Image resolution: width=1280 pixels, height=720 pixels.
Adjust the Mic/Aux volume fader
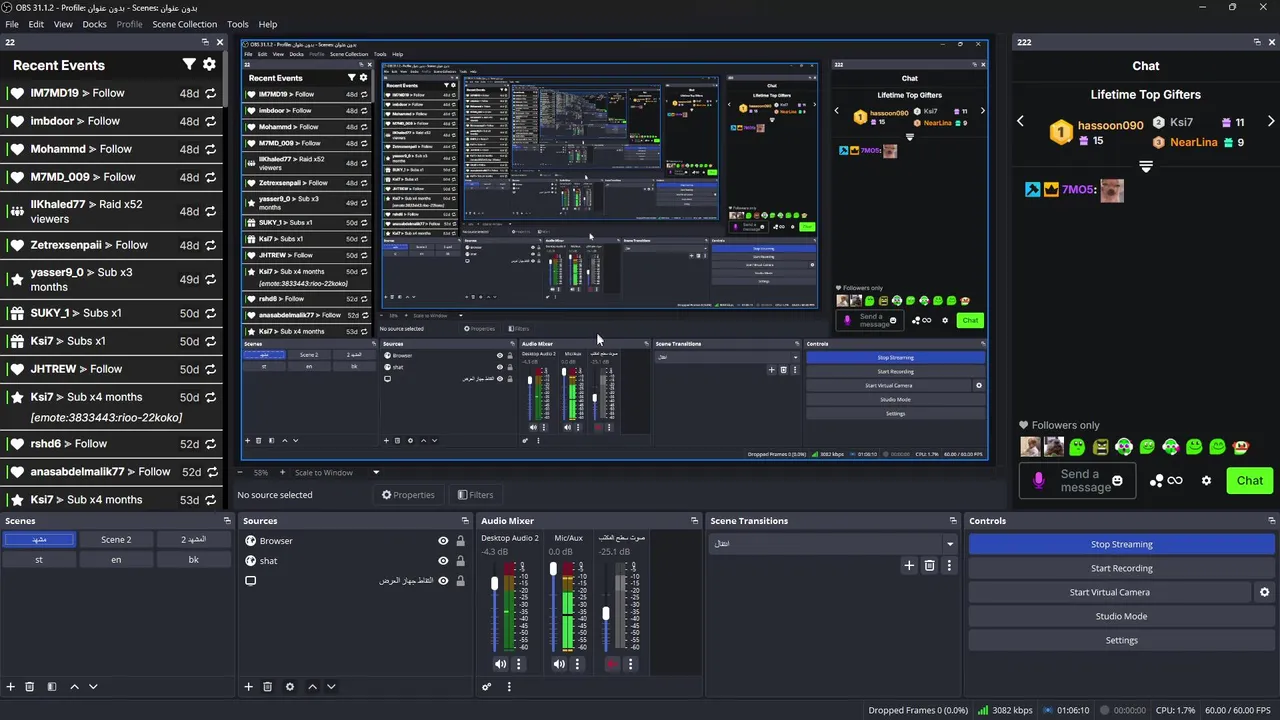[553, 569]
